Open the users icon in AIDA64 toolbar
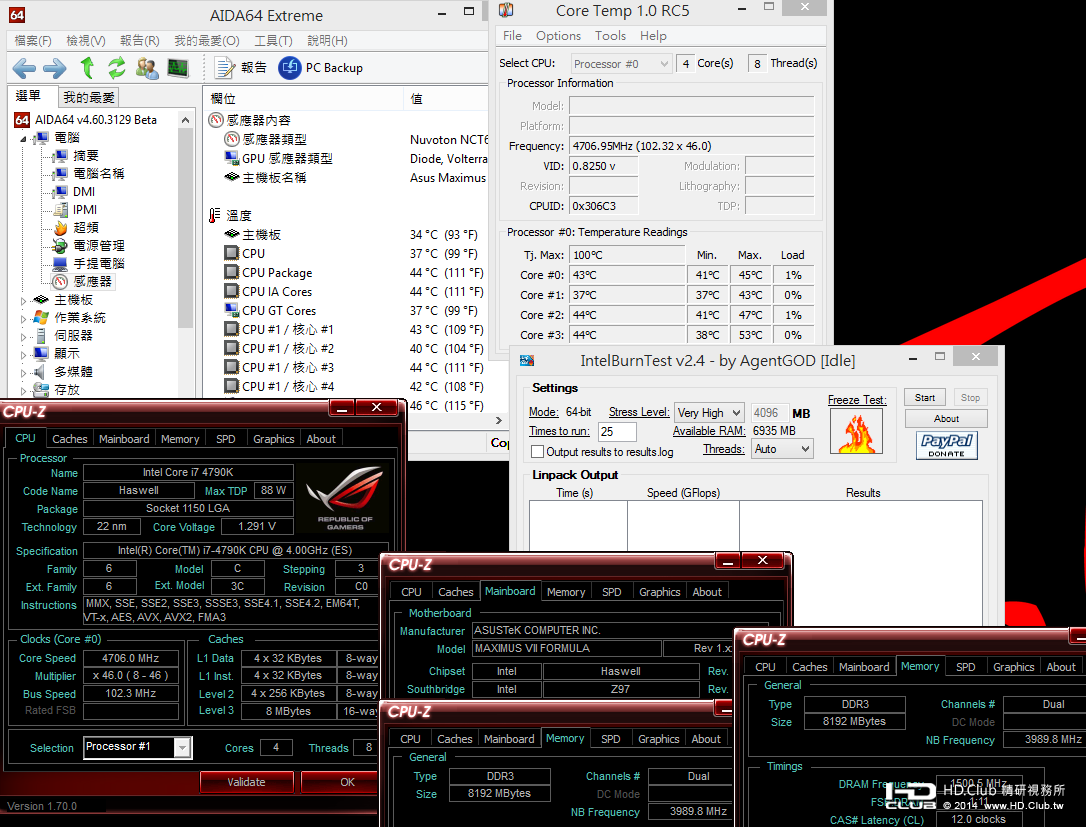Screen dimensions: 1086x827 click(147, 68)
